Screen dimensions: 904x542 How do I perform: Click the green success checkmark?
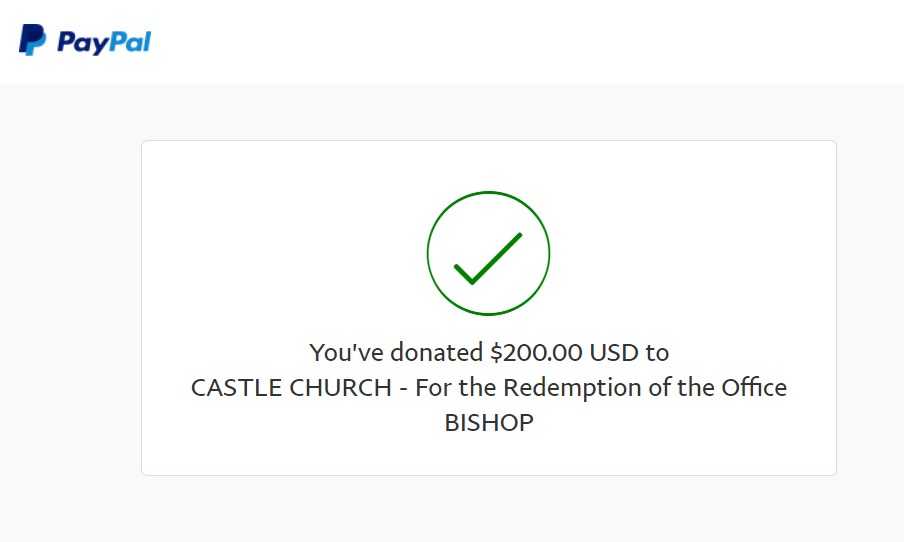click(488, 258)
